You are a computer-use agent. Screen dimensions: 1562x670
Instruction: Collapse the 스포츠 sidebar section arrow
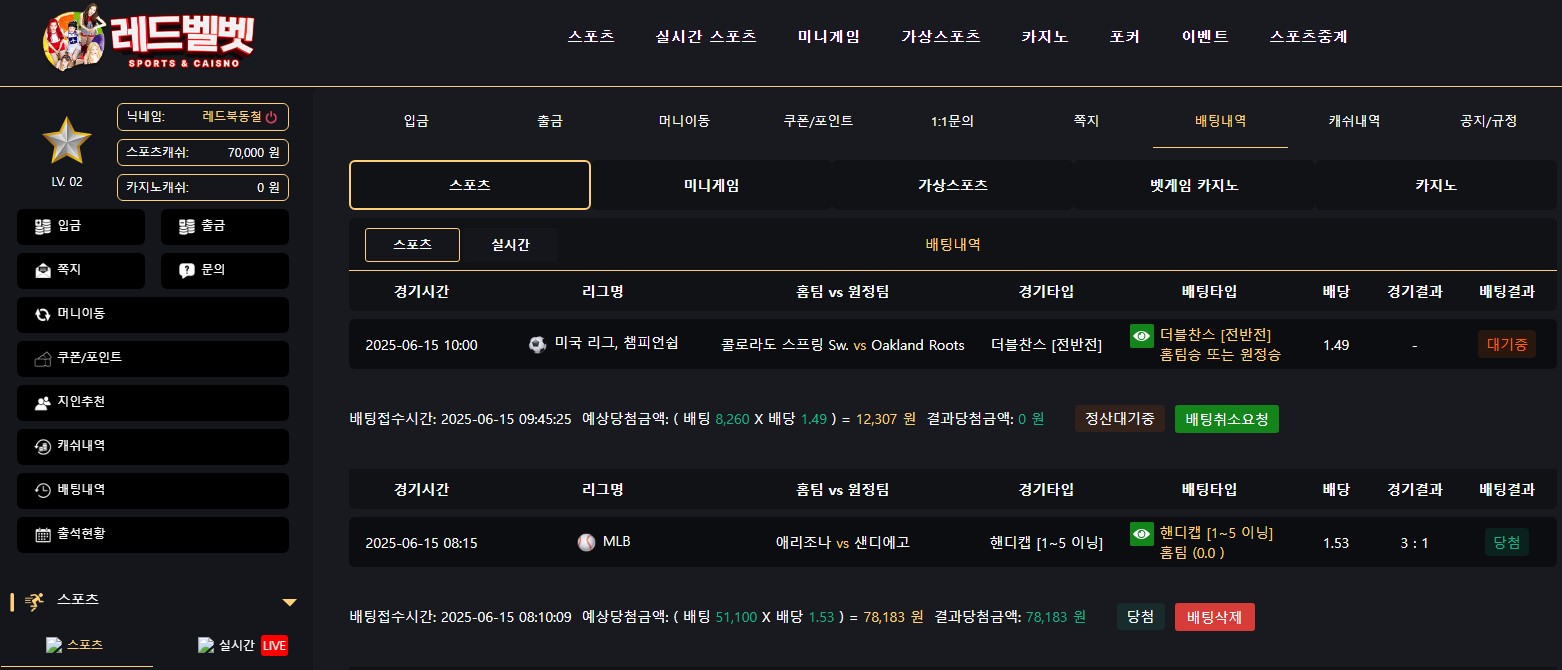coord(289,602)
